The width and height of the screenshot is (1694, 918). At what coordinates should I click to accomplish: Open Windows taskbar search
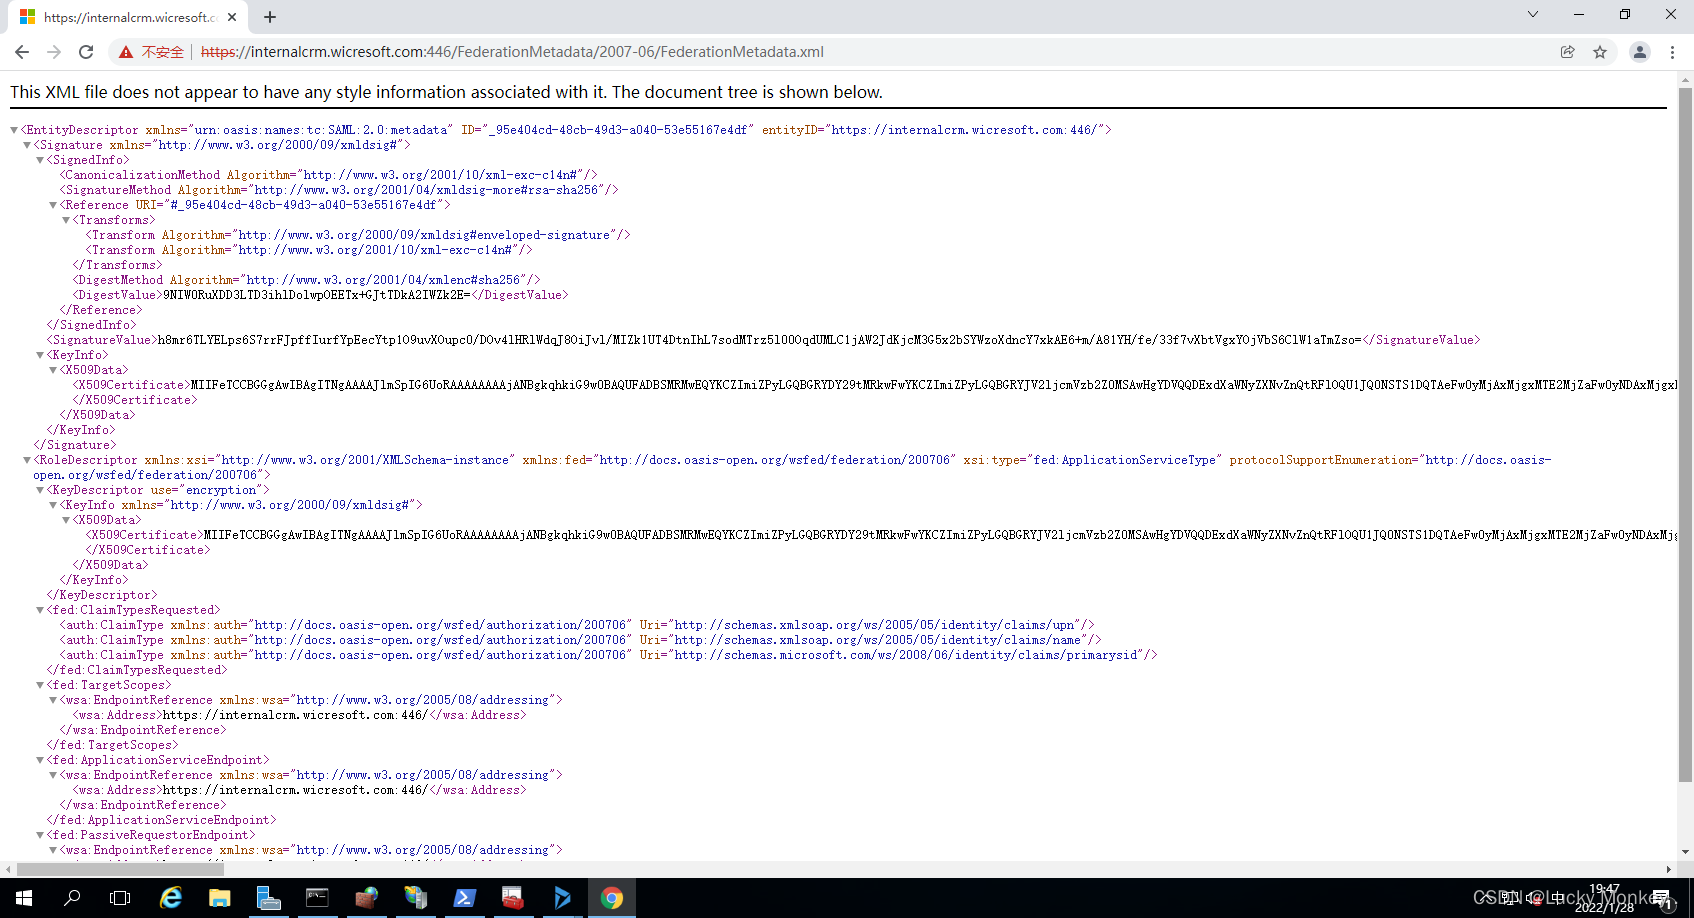coord(72,898)
